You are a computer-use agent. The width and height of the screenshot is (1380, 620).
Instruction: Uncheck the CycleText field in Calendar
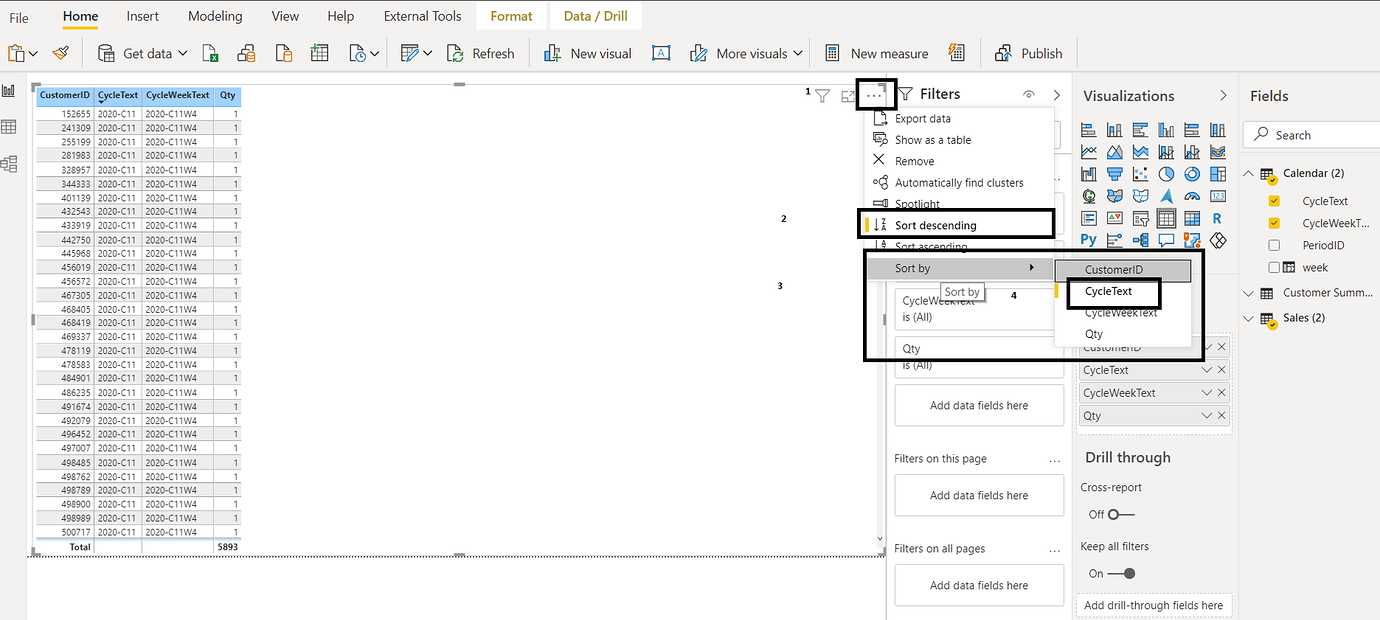[1274, 200]
